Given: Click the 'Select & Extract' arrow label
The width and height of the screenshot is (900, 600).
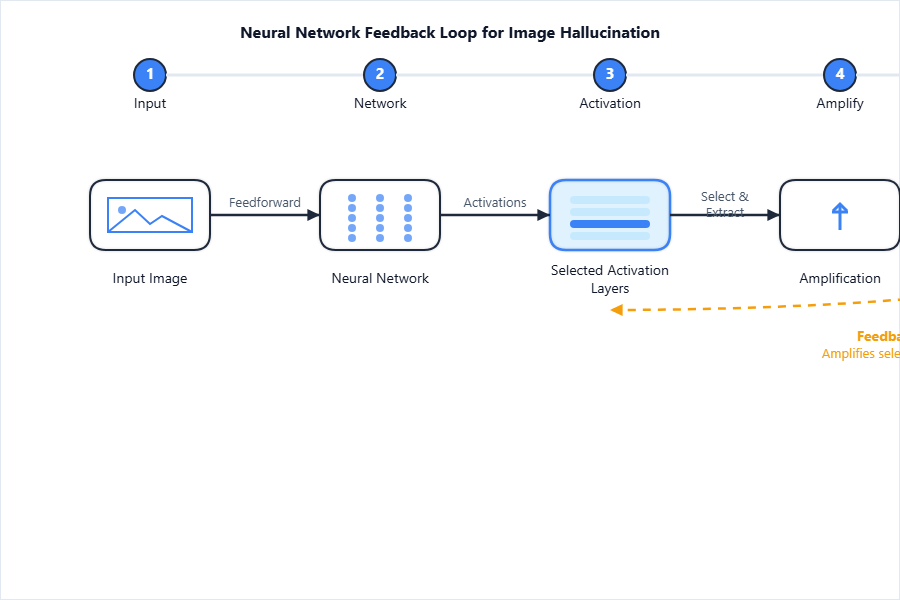Looking at the screenshot, I should [725, 204].
